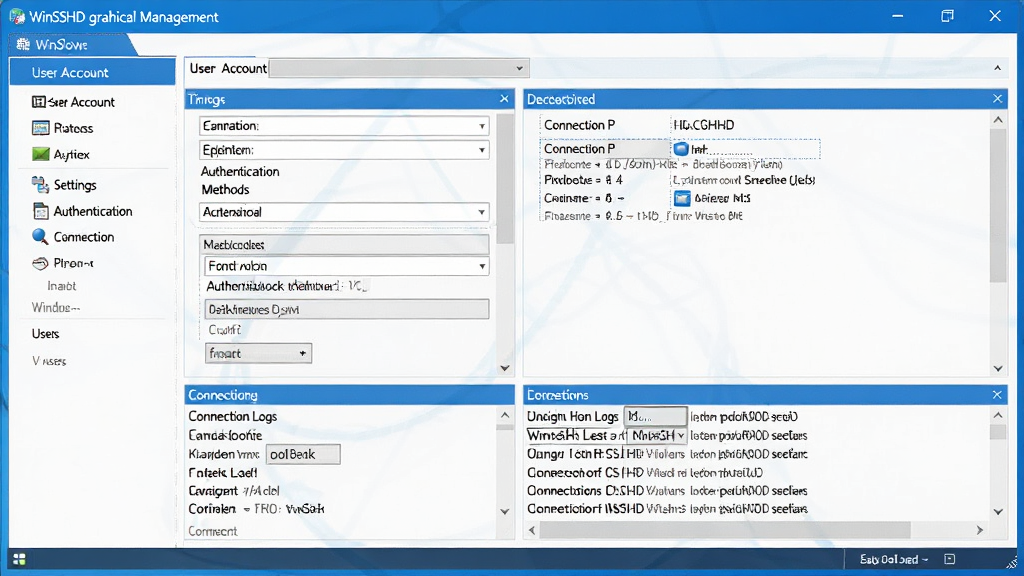Select the WinSowe tab
The image size is (1024, 576).
[72, 44]
